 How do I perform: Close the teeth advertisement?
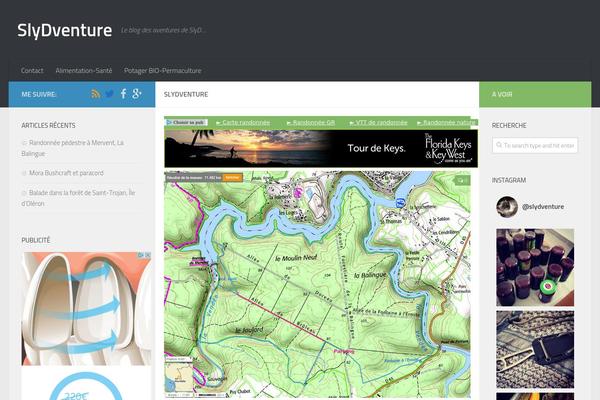[x=148, y=255]
